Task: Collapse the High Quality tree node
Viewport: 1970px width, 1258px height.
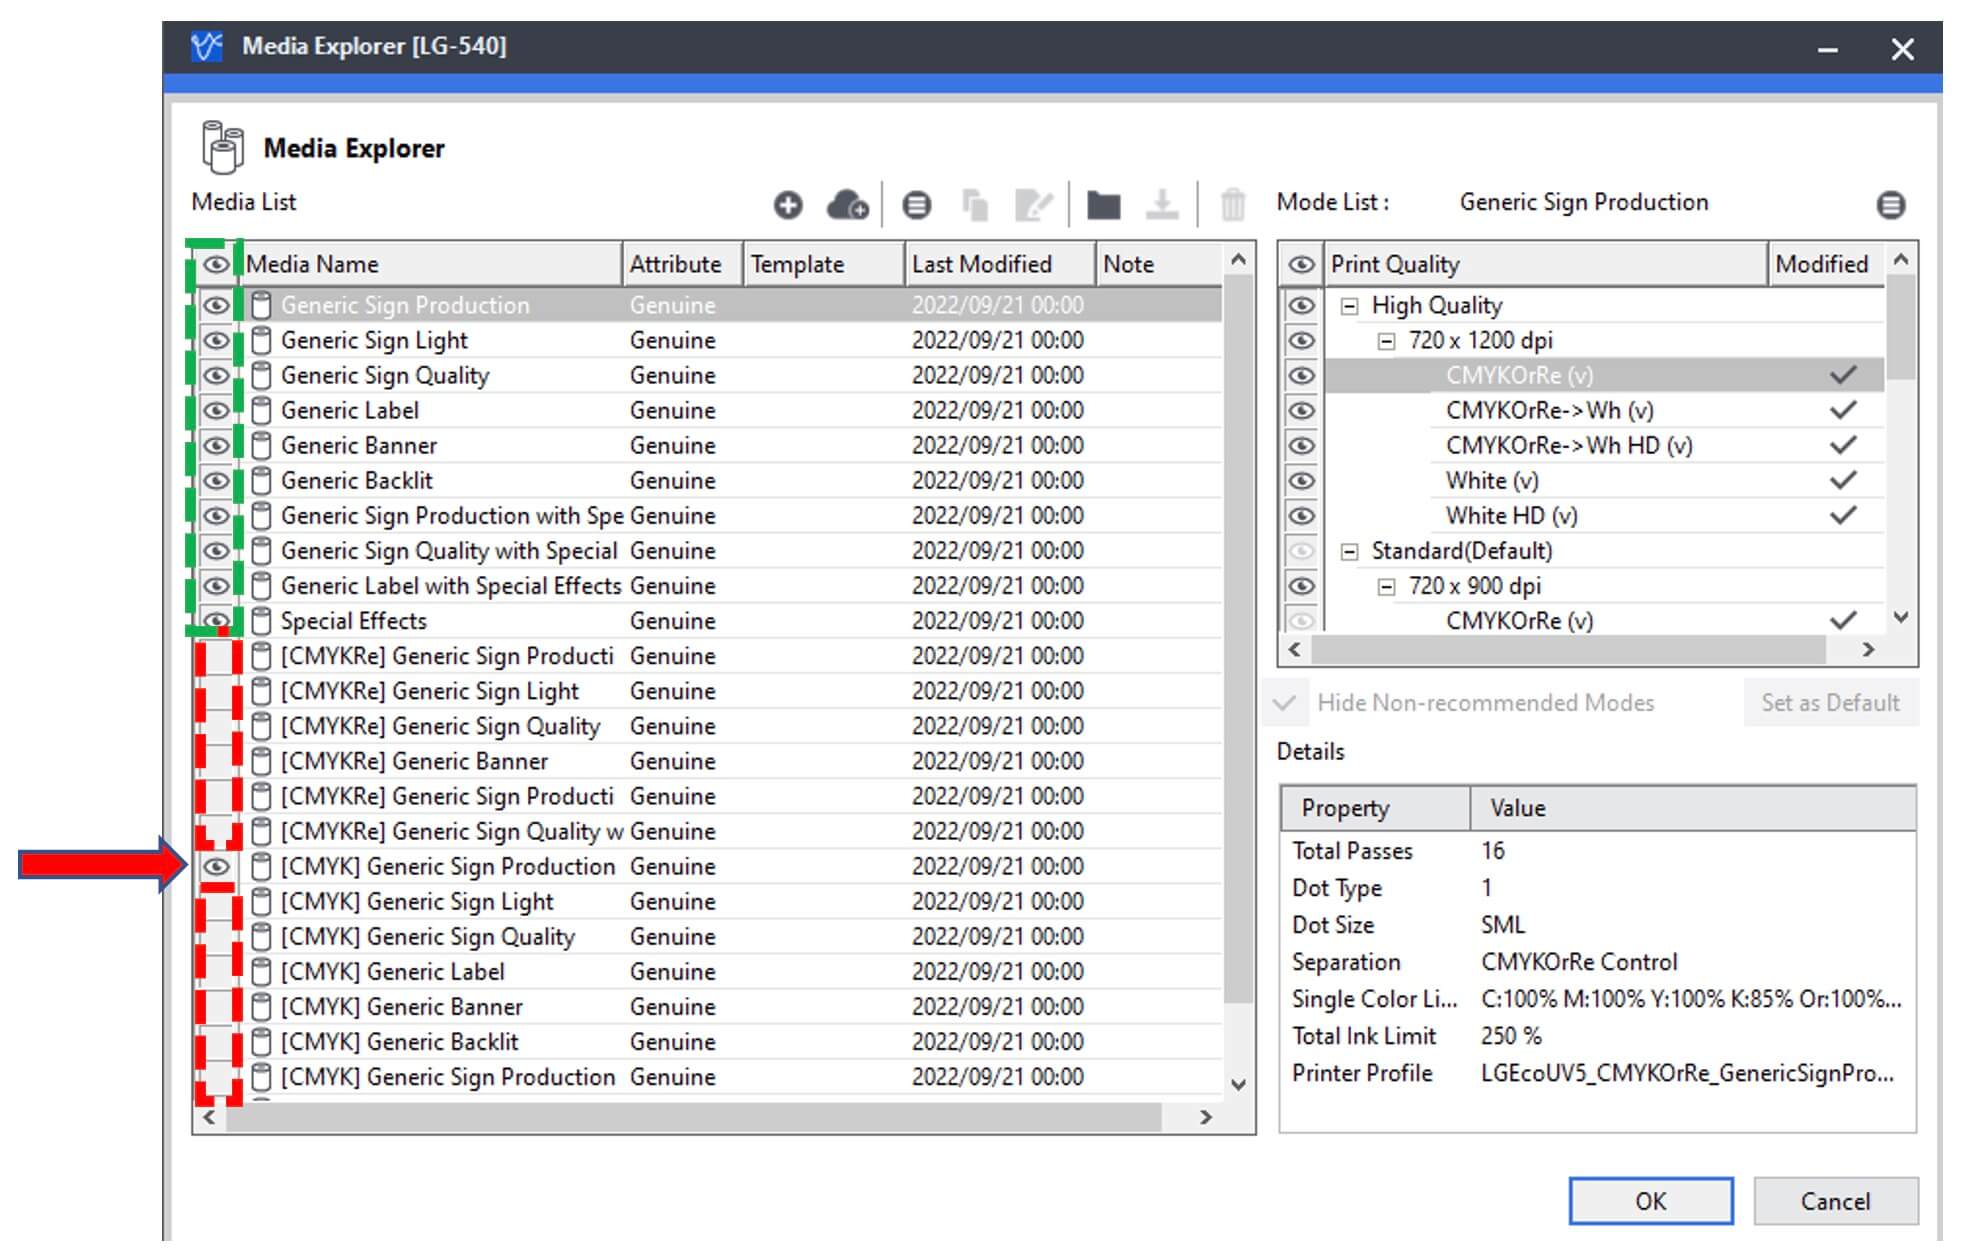Action: point(1349,306)
